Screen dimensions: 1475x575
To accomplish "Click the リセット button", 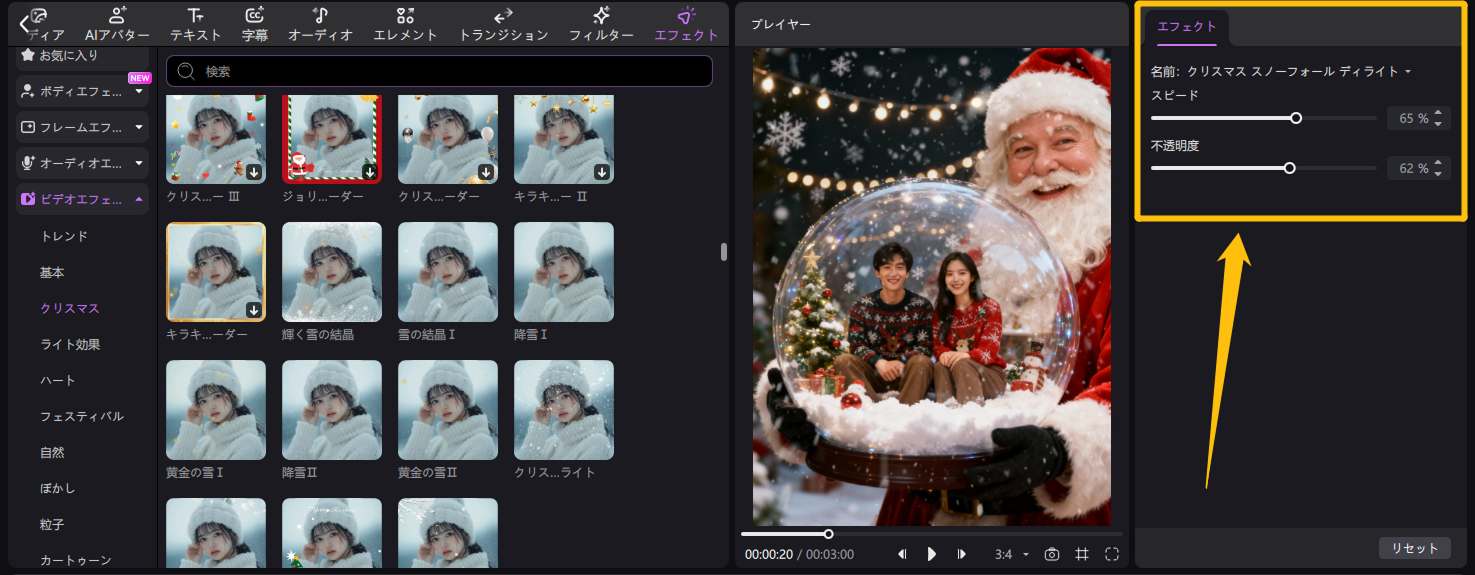I will coord(1415,548).
